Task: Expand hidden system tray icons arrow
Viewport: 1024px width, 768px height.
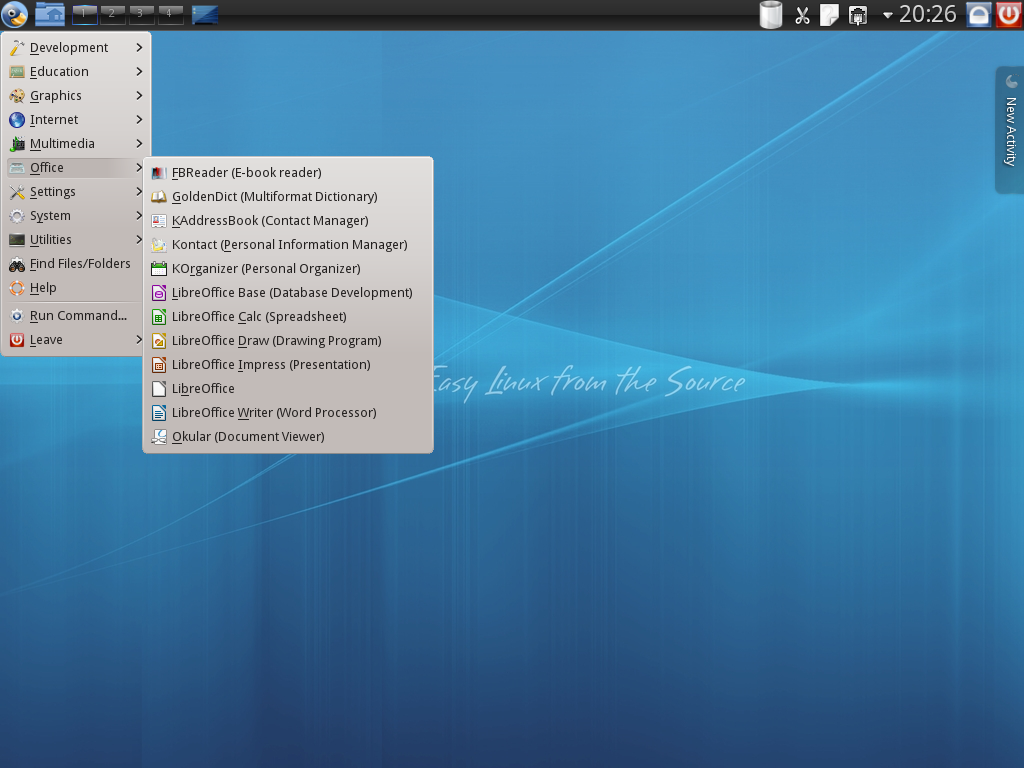Action: (888, 15)
